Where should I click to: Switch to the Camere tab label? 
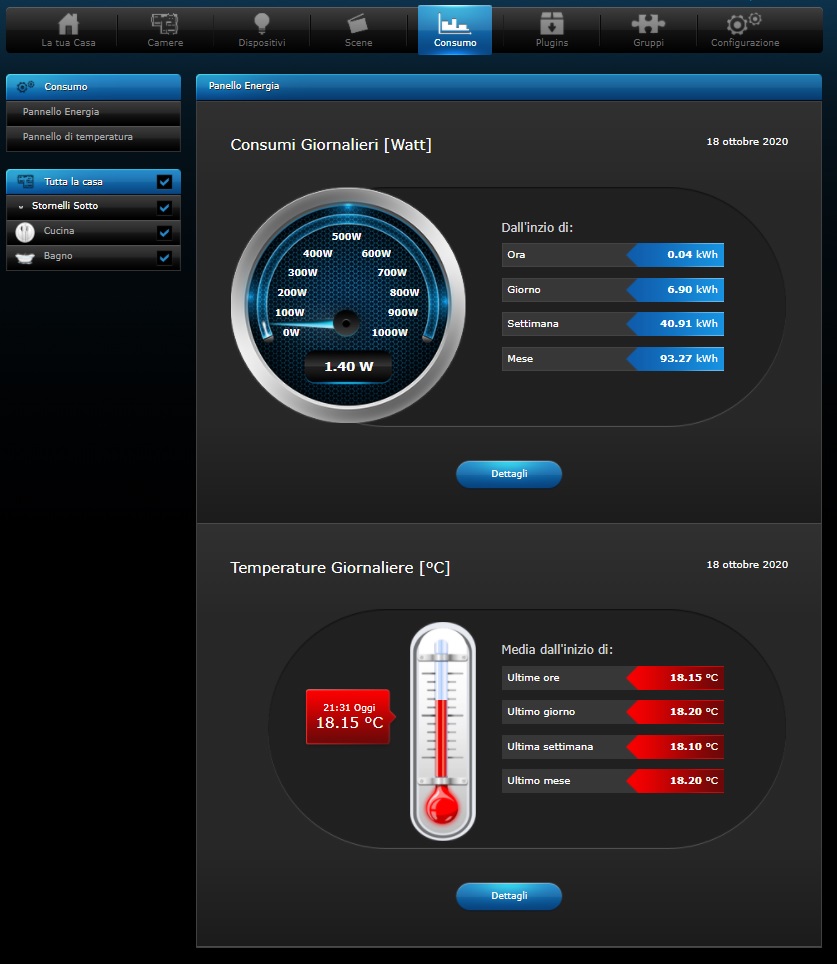click(x=165, y=43)
